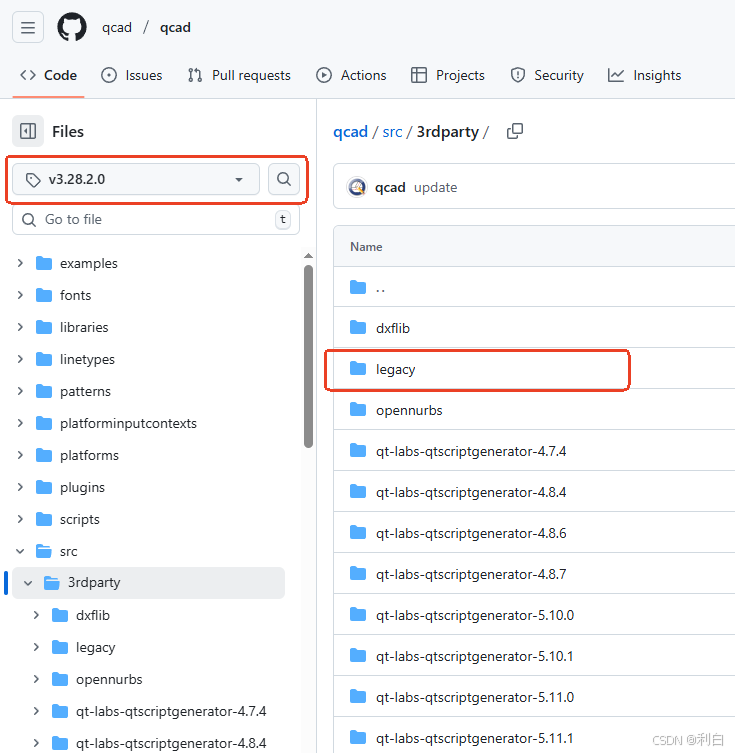
Task: Open the v3.28.2.0 tag dropdown
Action: point(136,179)
